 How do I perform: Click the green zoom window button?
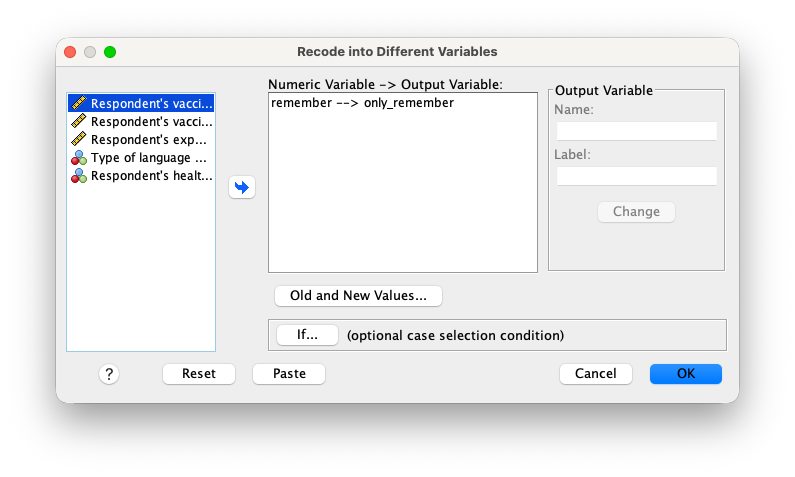click(x=110, y=52)
